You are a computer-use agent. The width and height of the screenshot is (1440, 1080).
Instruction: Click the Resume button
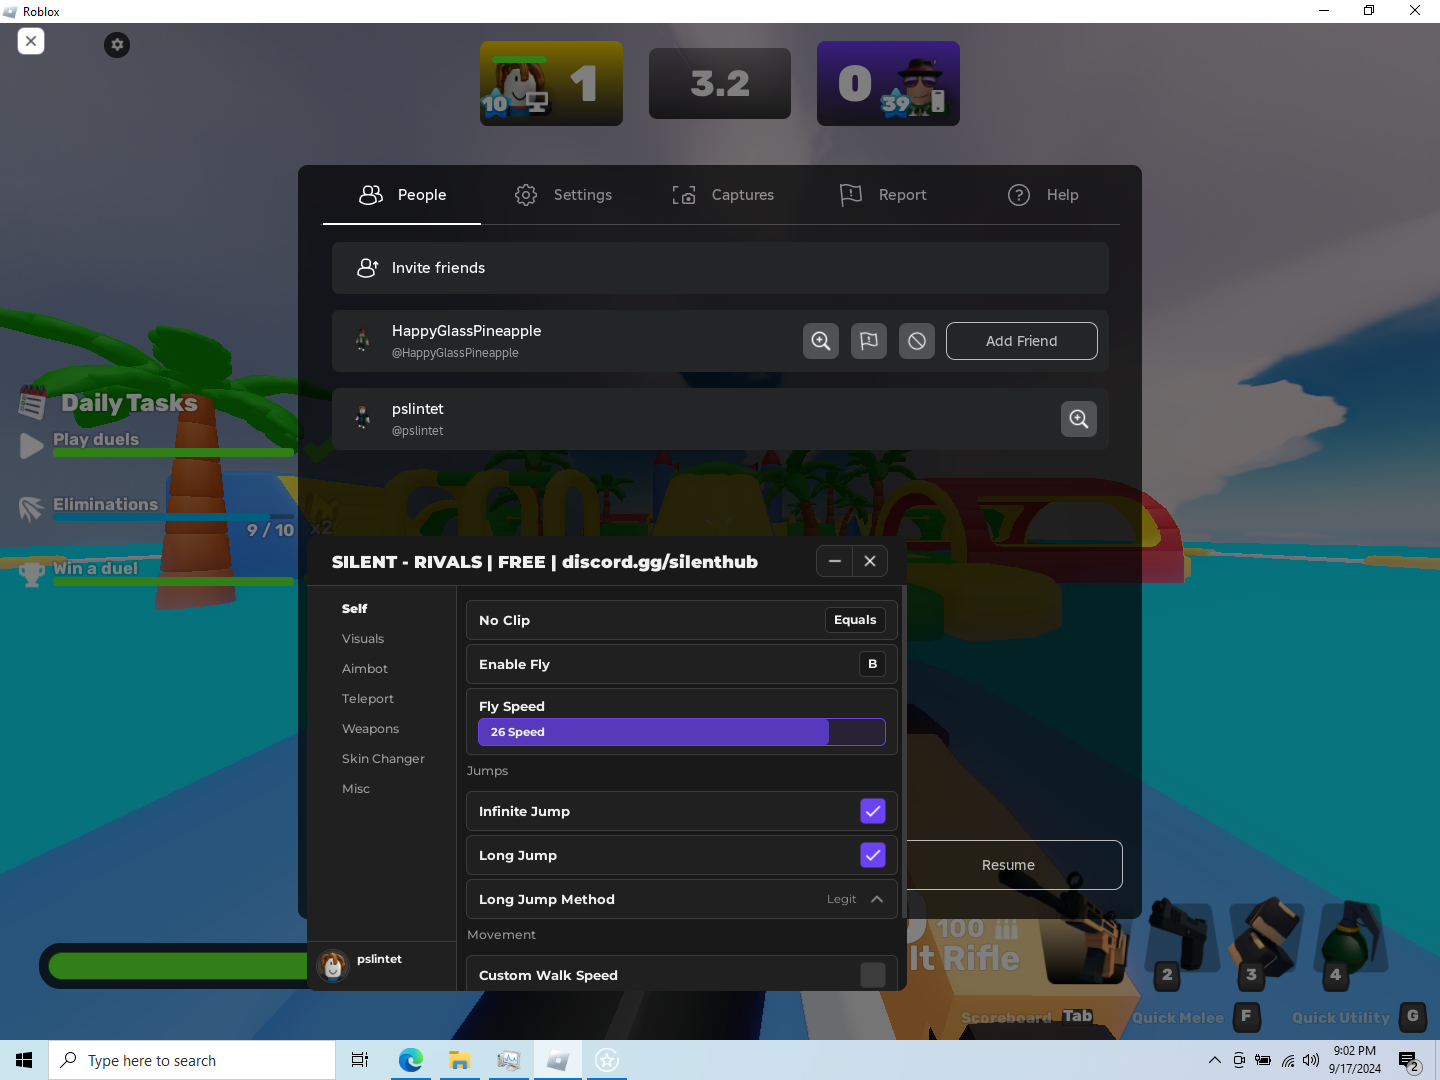[x=1008, y=865]
